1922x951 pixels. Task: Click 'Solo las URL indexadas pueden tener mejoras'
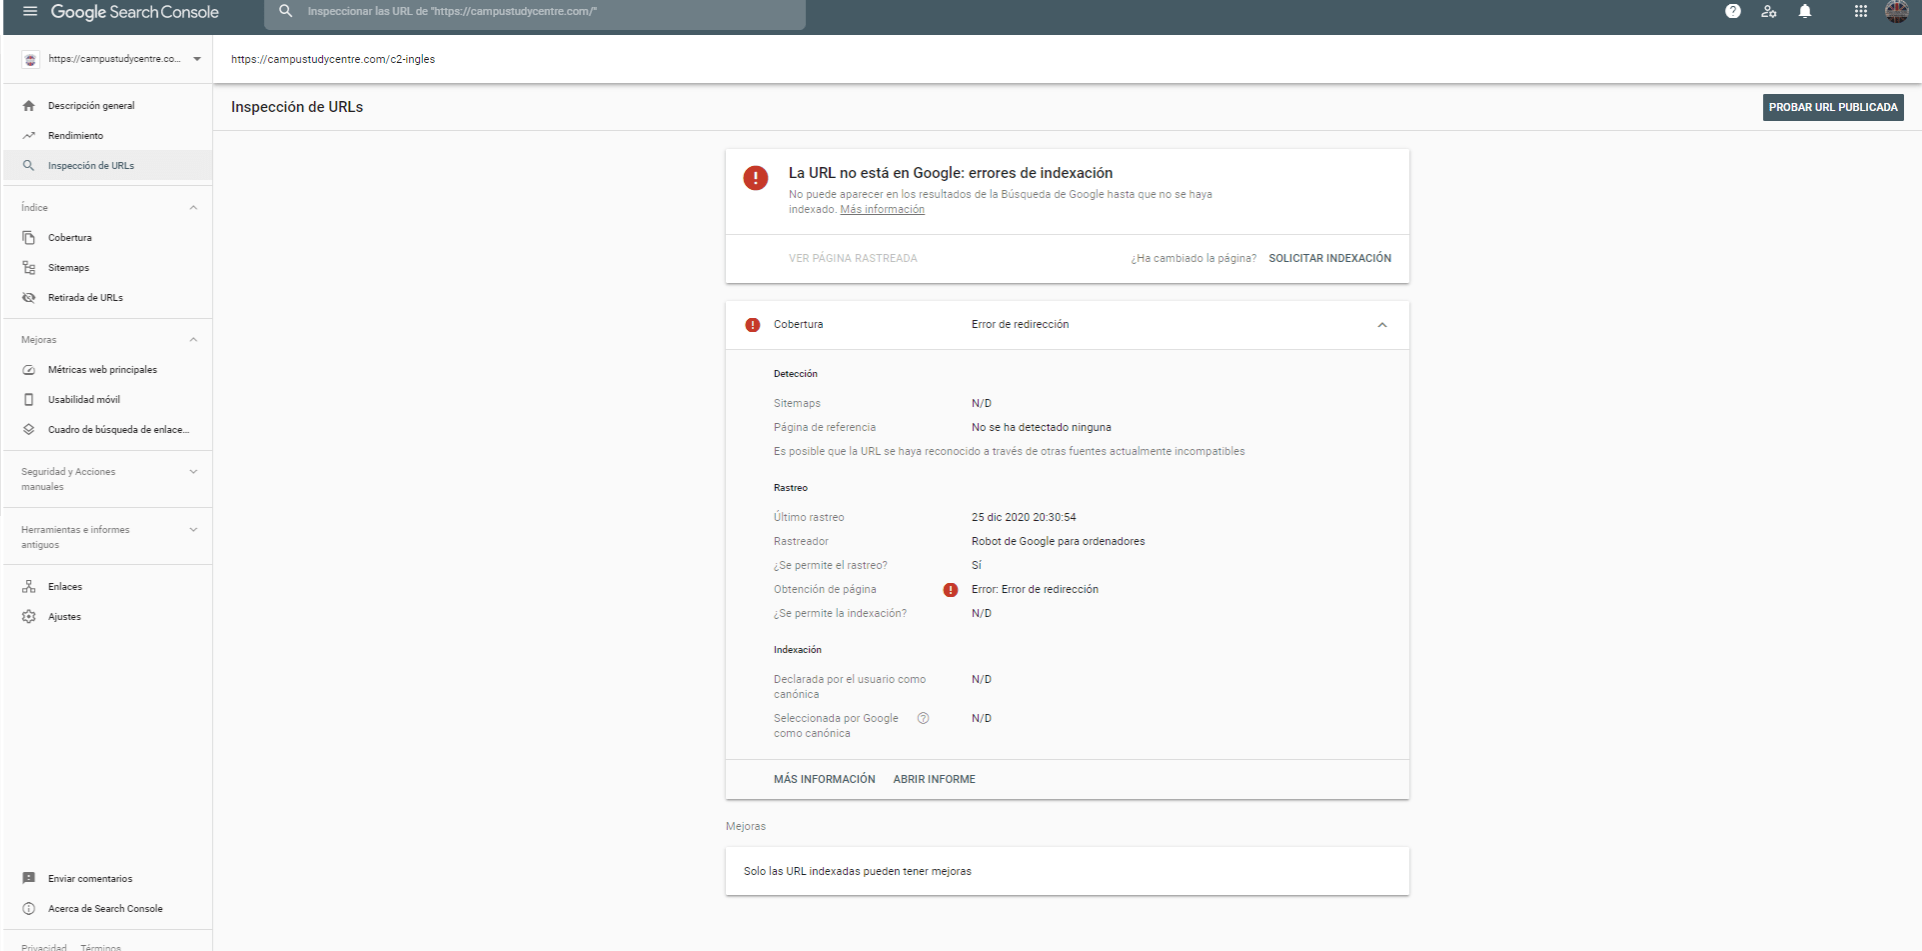tap(858, 872)
